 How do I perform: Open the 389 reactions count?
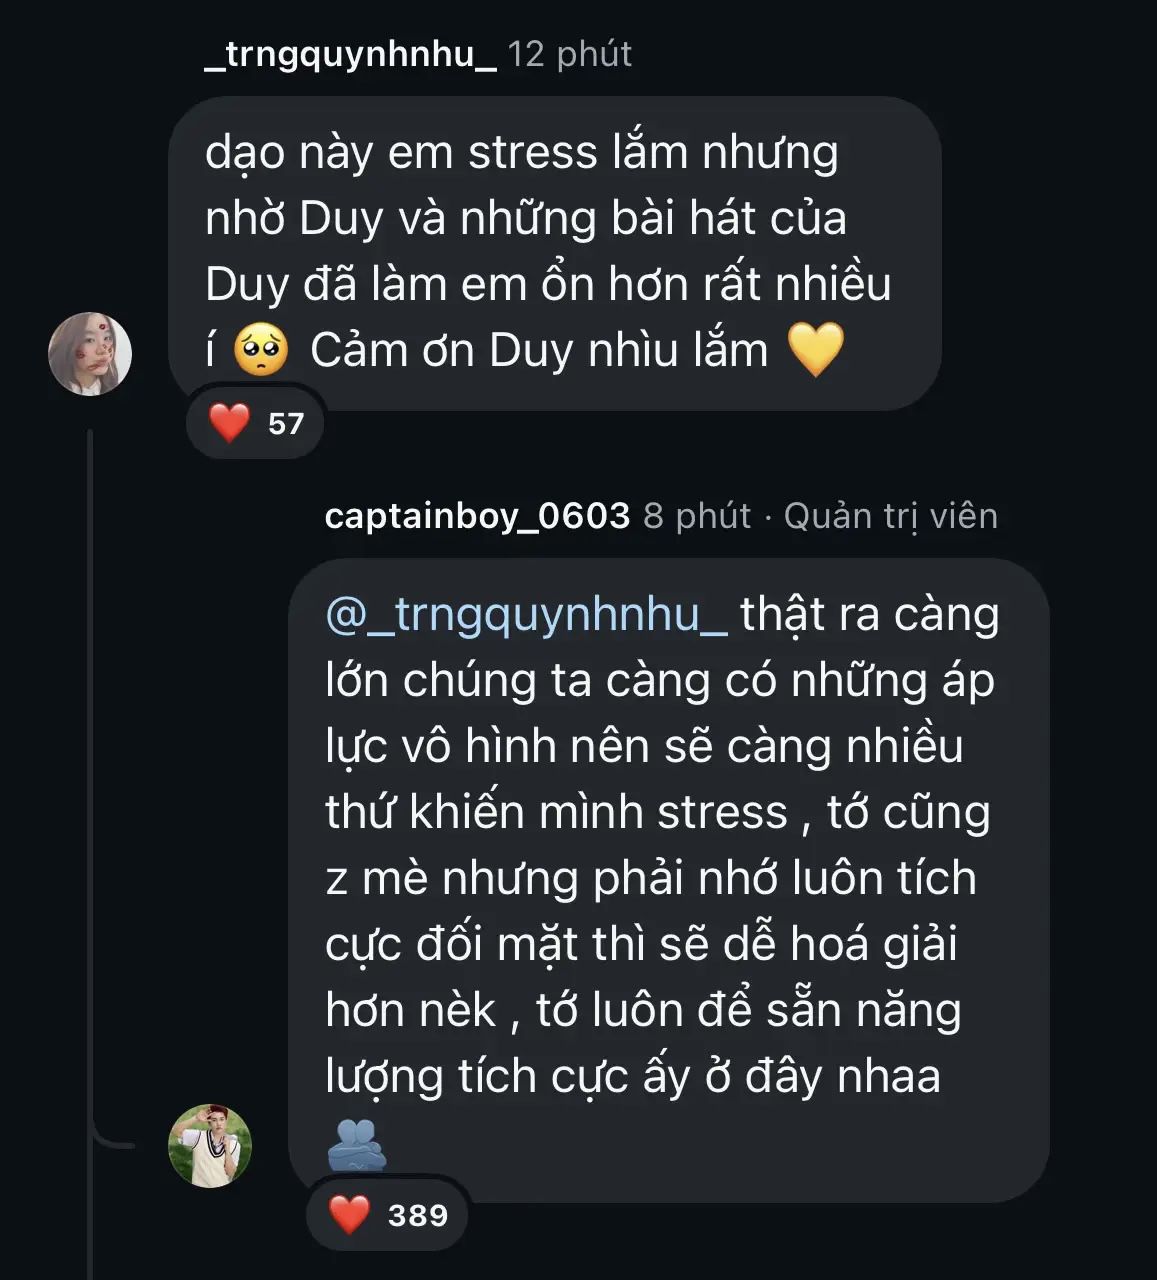point(418,1215)
